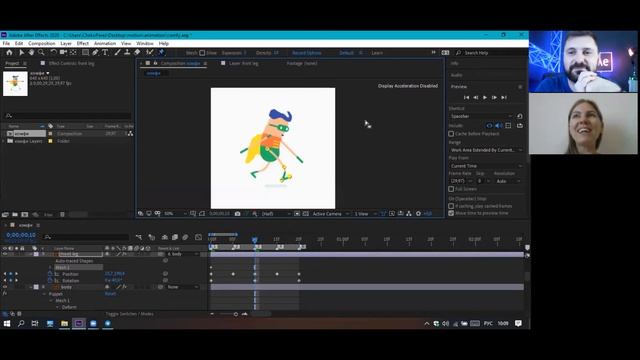Collapse the Puppet effect group
The height and width of the screenshot is (360, 640).
click(44, 294)
